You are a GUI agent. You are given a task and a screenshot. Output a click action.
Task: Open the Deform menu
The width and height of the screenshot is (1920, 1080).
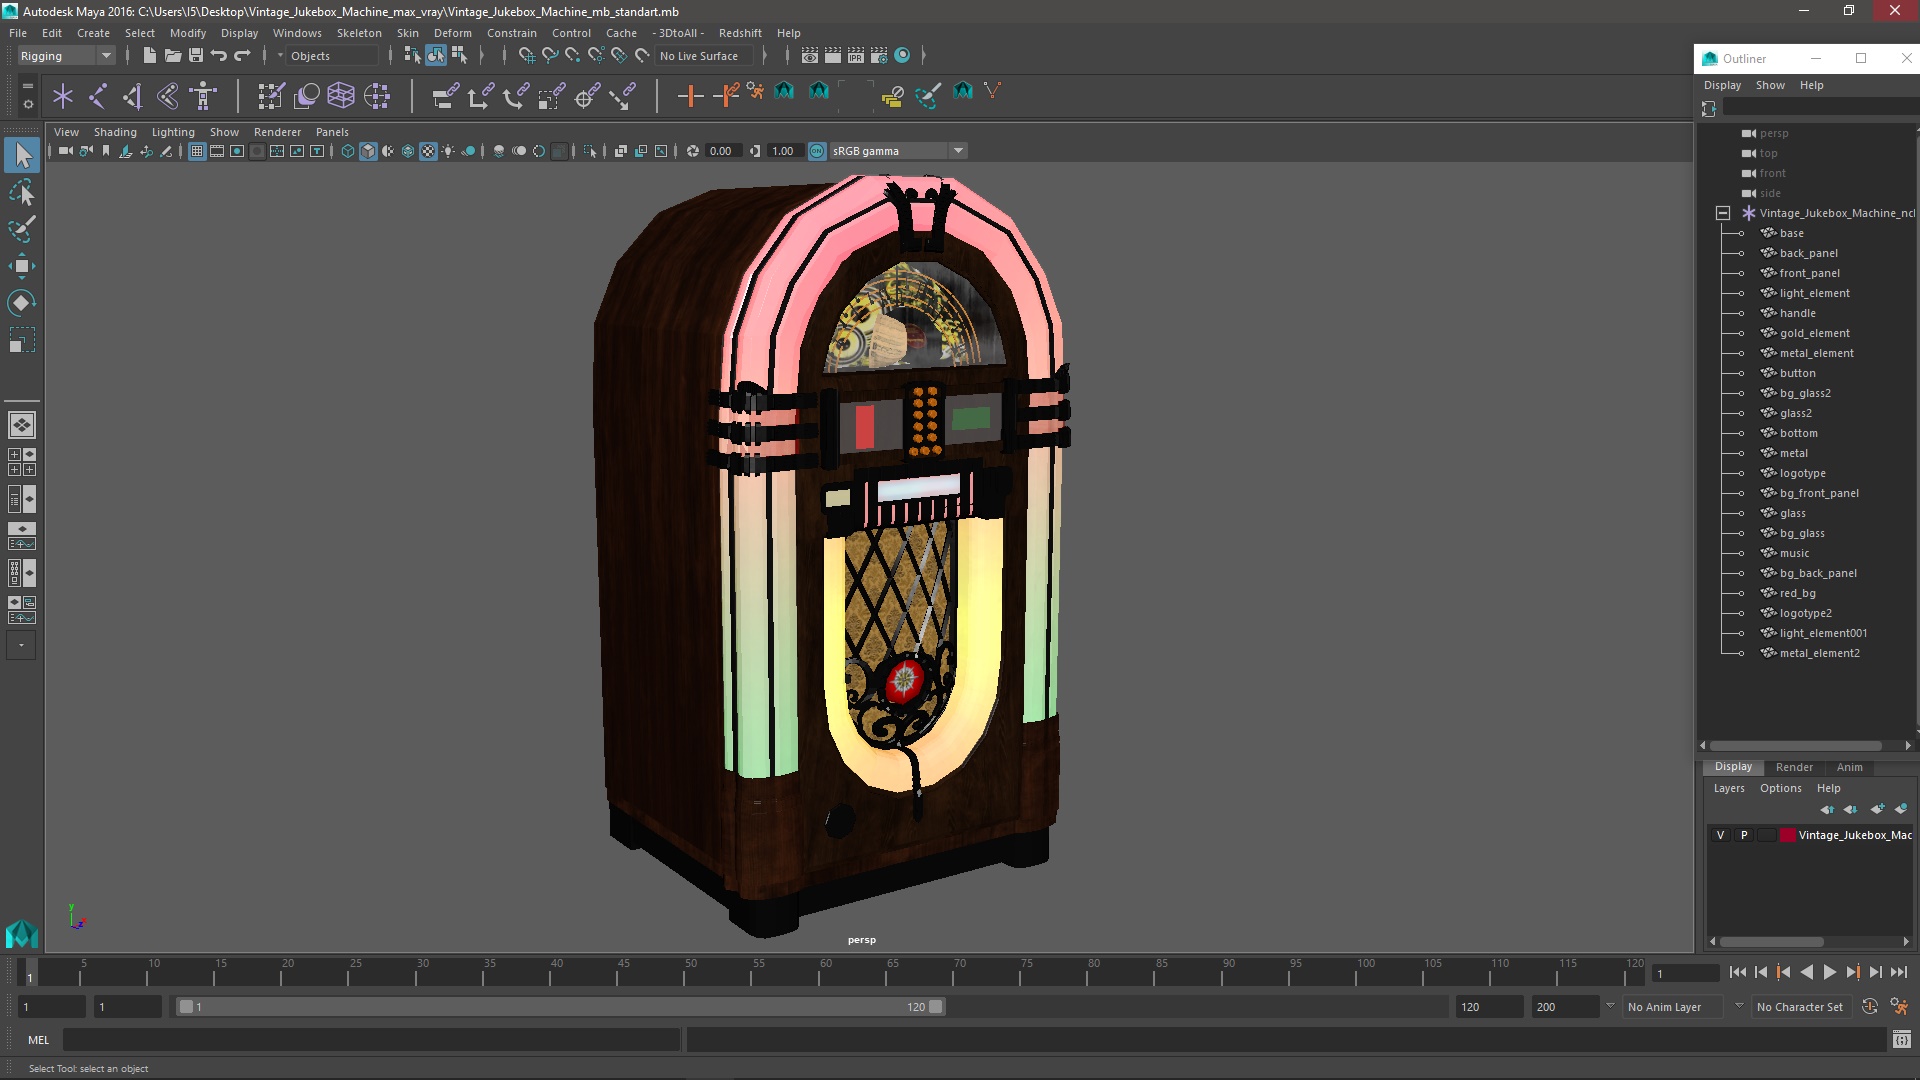tap(452, 33)
